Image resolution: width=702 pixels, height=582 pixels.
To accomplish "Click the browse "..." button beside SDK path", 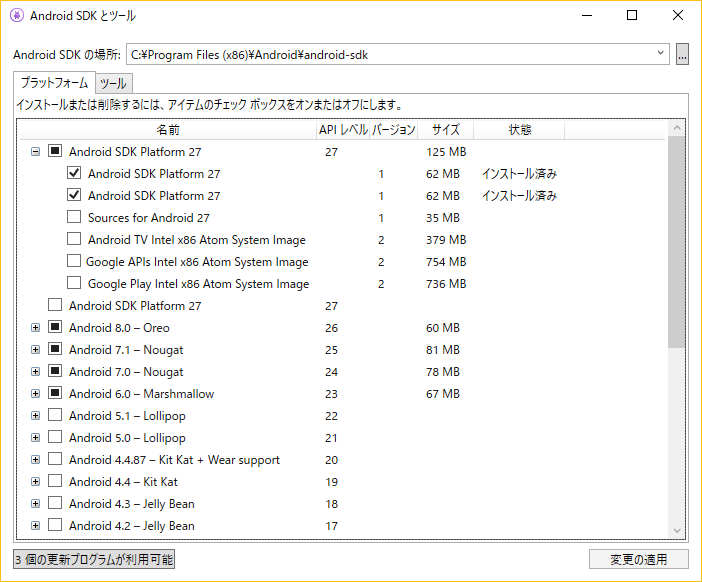I will pos(682,54).
